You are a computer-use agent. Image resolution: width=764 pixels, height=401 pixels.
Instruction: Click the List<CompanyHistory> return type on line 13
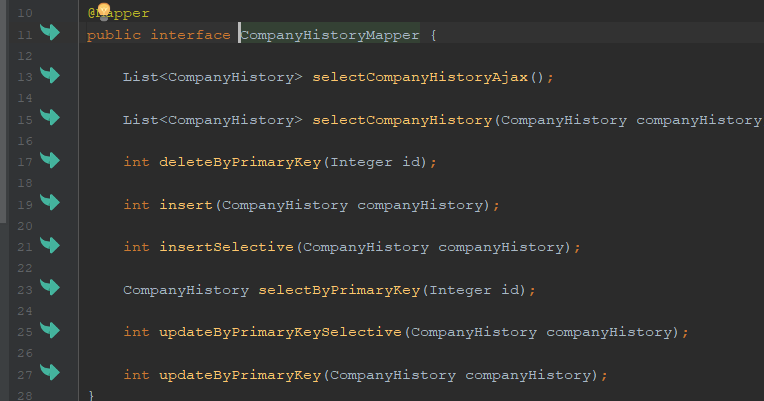tap(212, 77)
